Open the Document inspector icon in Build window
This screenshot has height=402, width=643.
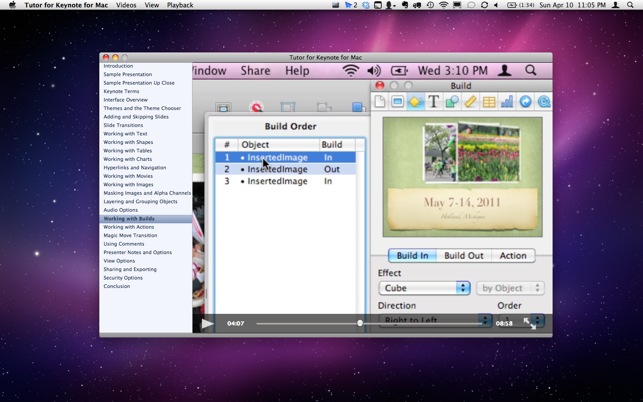pyautogui.click(x=380, y=102)
